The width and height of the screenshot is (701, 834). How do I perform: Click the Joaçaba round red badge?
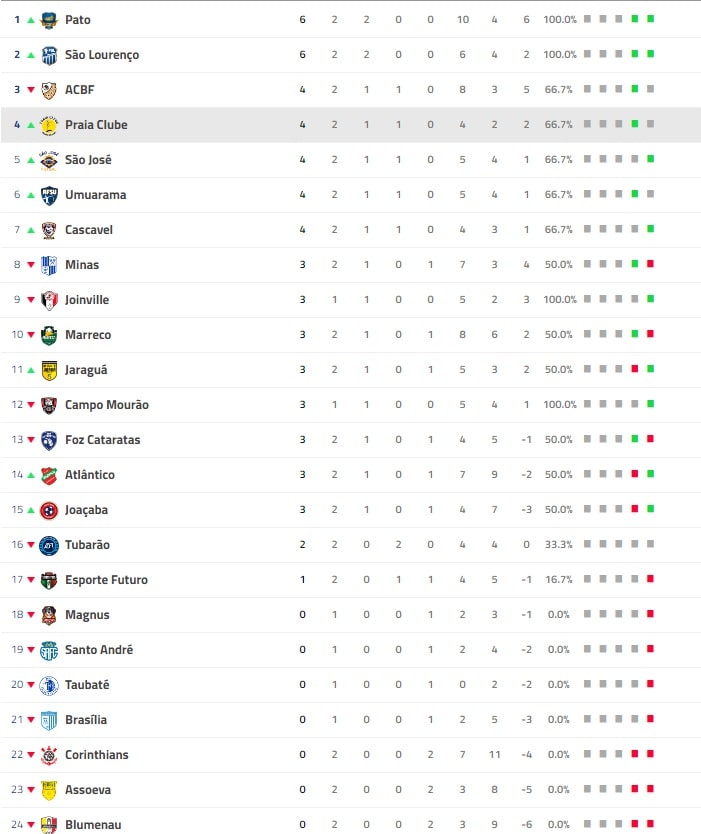coord(49,510)
